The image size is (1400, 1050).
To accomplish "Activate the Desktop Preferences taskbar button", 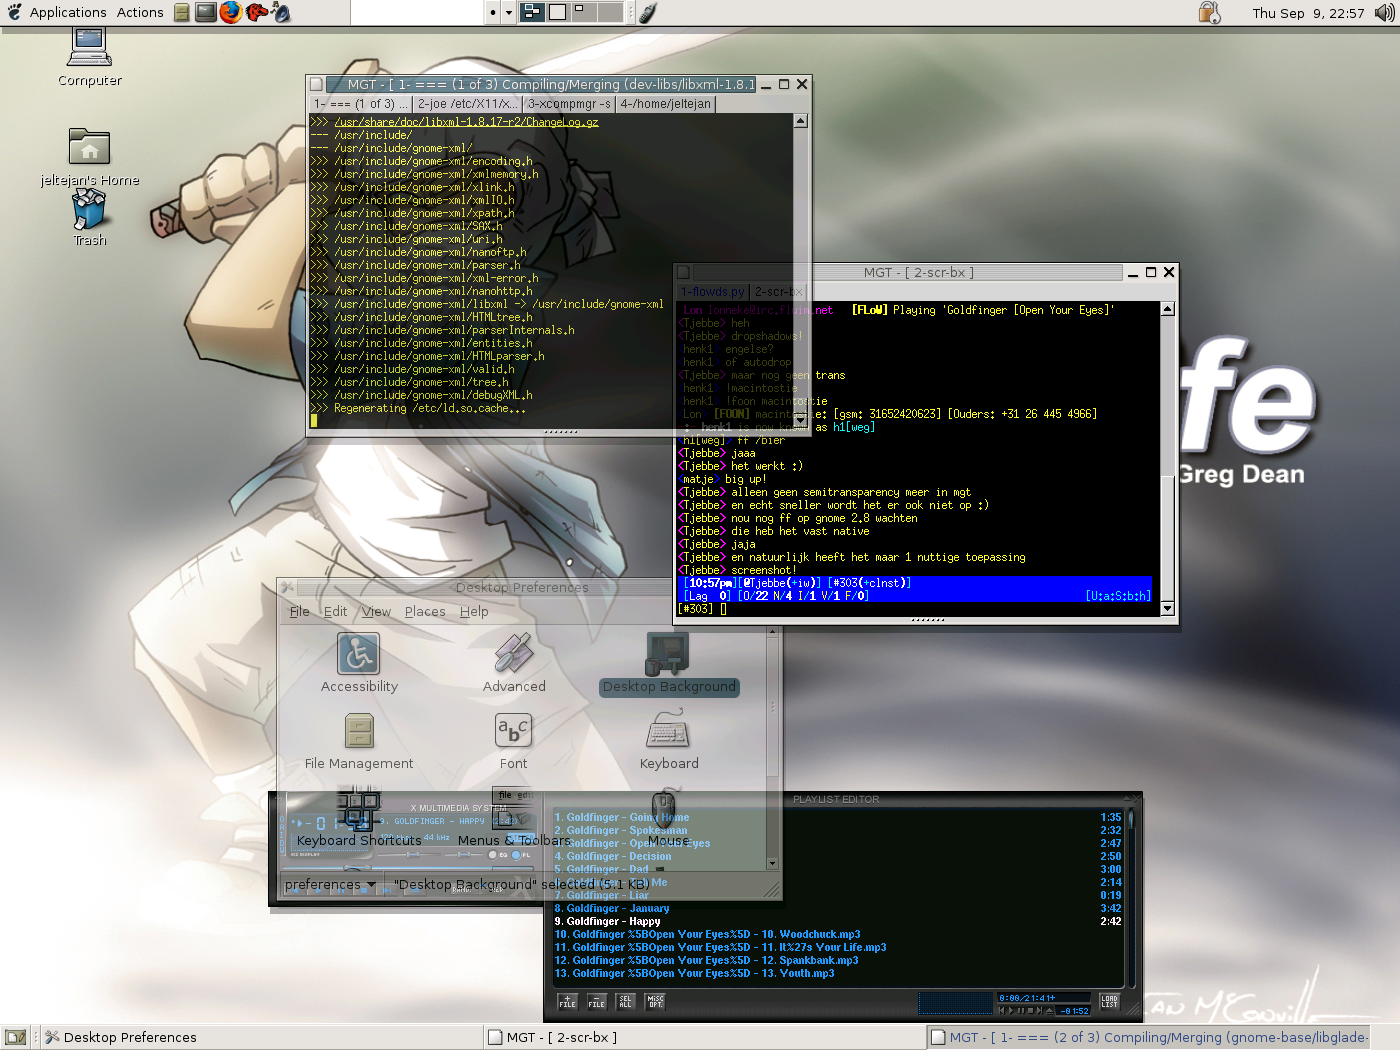I will pyautogui.click(x=260, y=1037).
